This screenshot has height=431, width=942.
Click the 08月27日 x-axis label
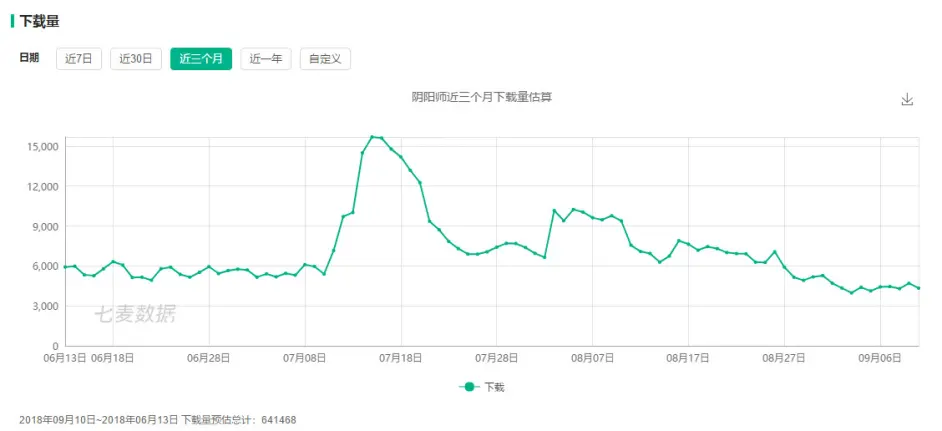pos(784,358)
